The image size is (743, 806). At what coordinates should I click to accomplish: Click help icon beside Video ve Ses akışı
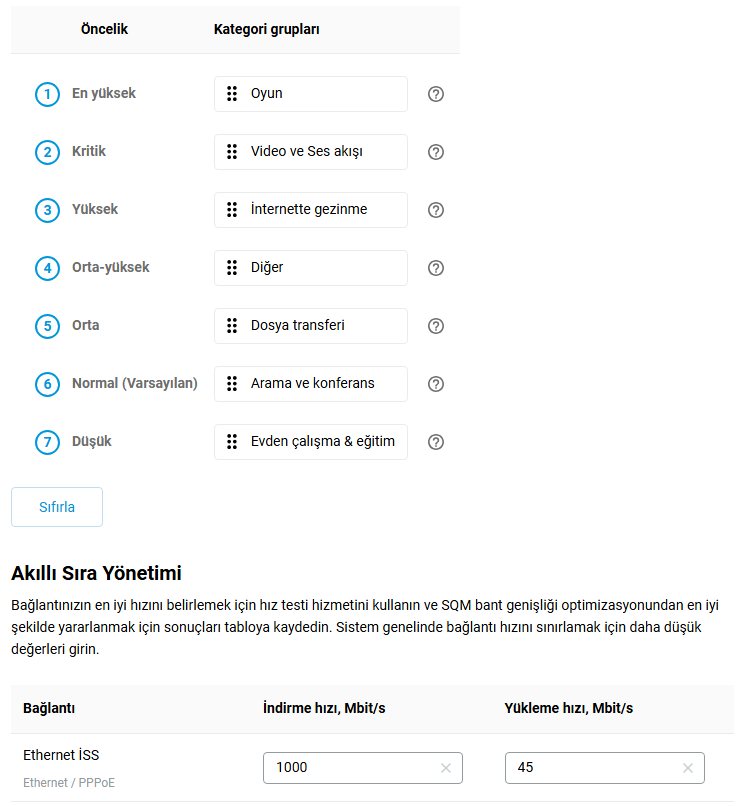(436, 152)
